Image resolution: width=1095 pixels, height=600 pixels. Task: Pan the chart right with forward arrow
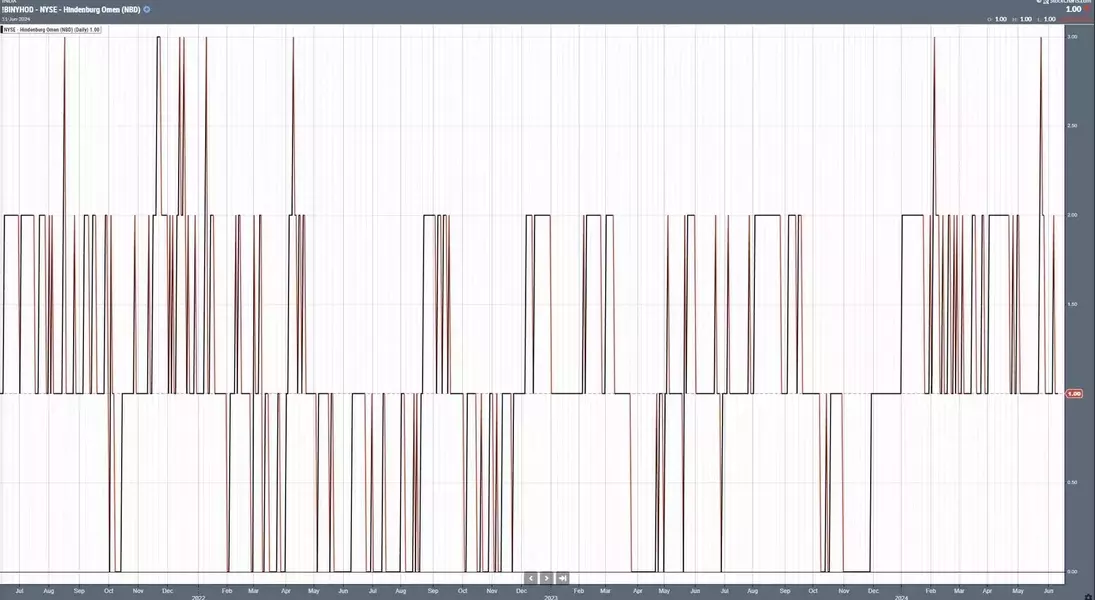pyautogui.click(x=547, y=578)
